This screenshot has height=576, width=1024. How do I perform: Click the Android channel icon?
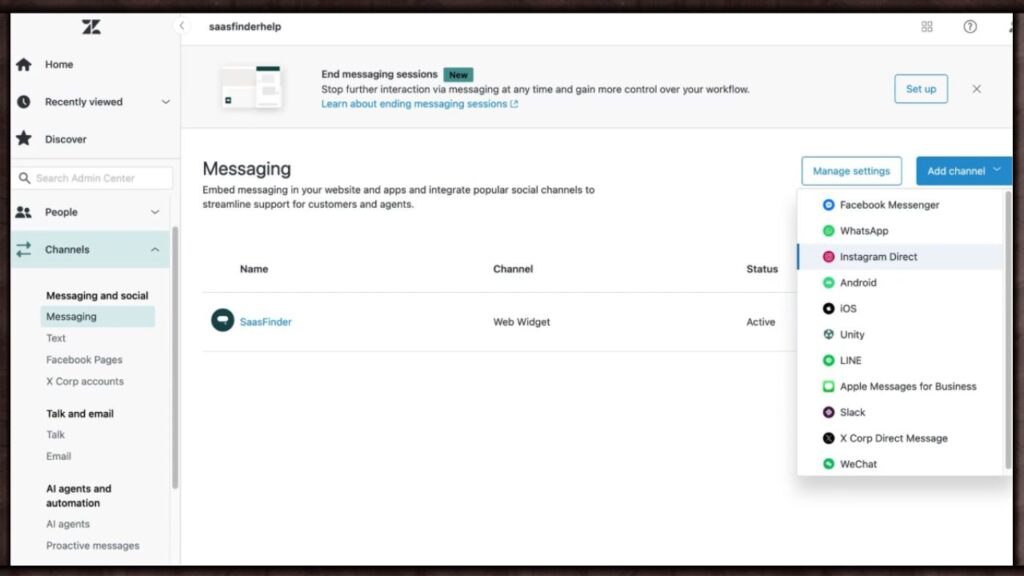click(828, 282)
